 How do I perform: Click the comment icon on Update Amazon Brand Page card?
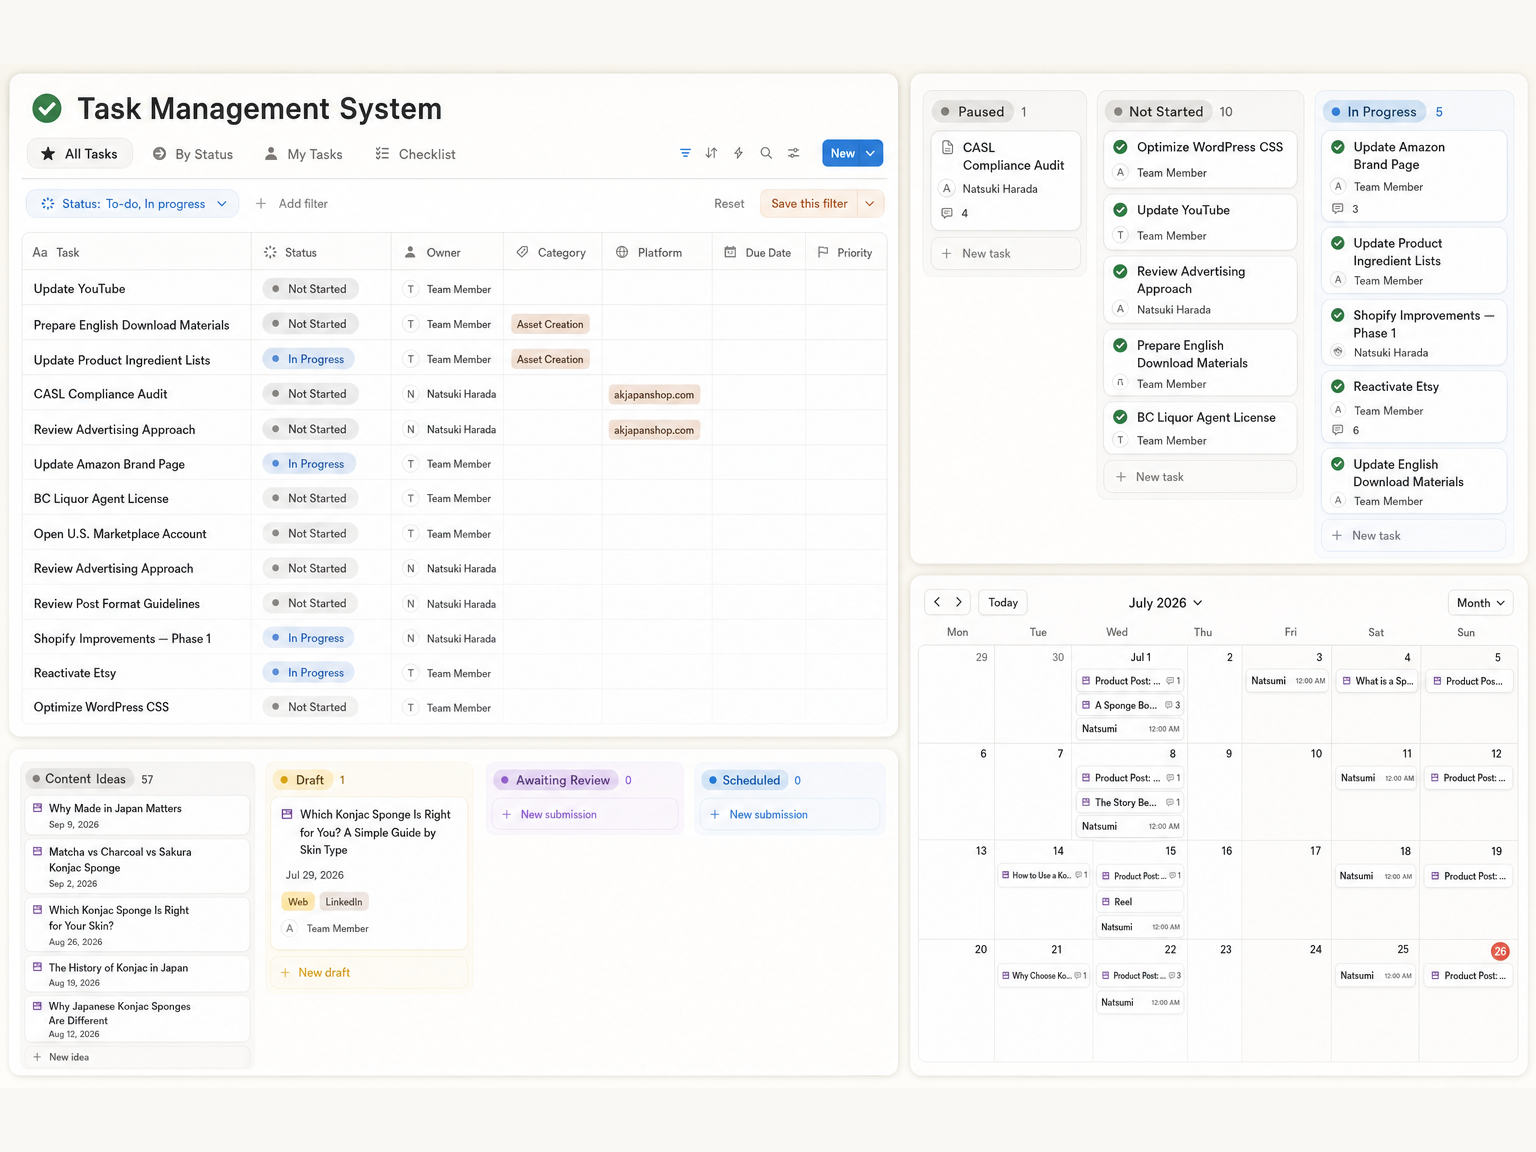(x=1338, y=209)
